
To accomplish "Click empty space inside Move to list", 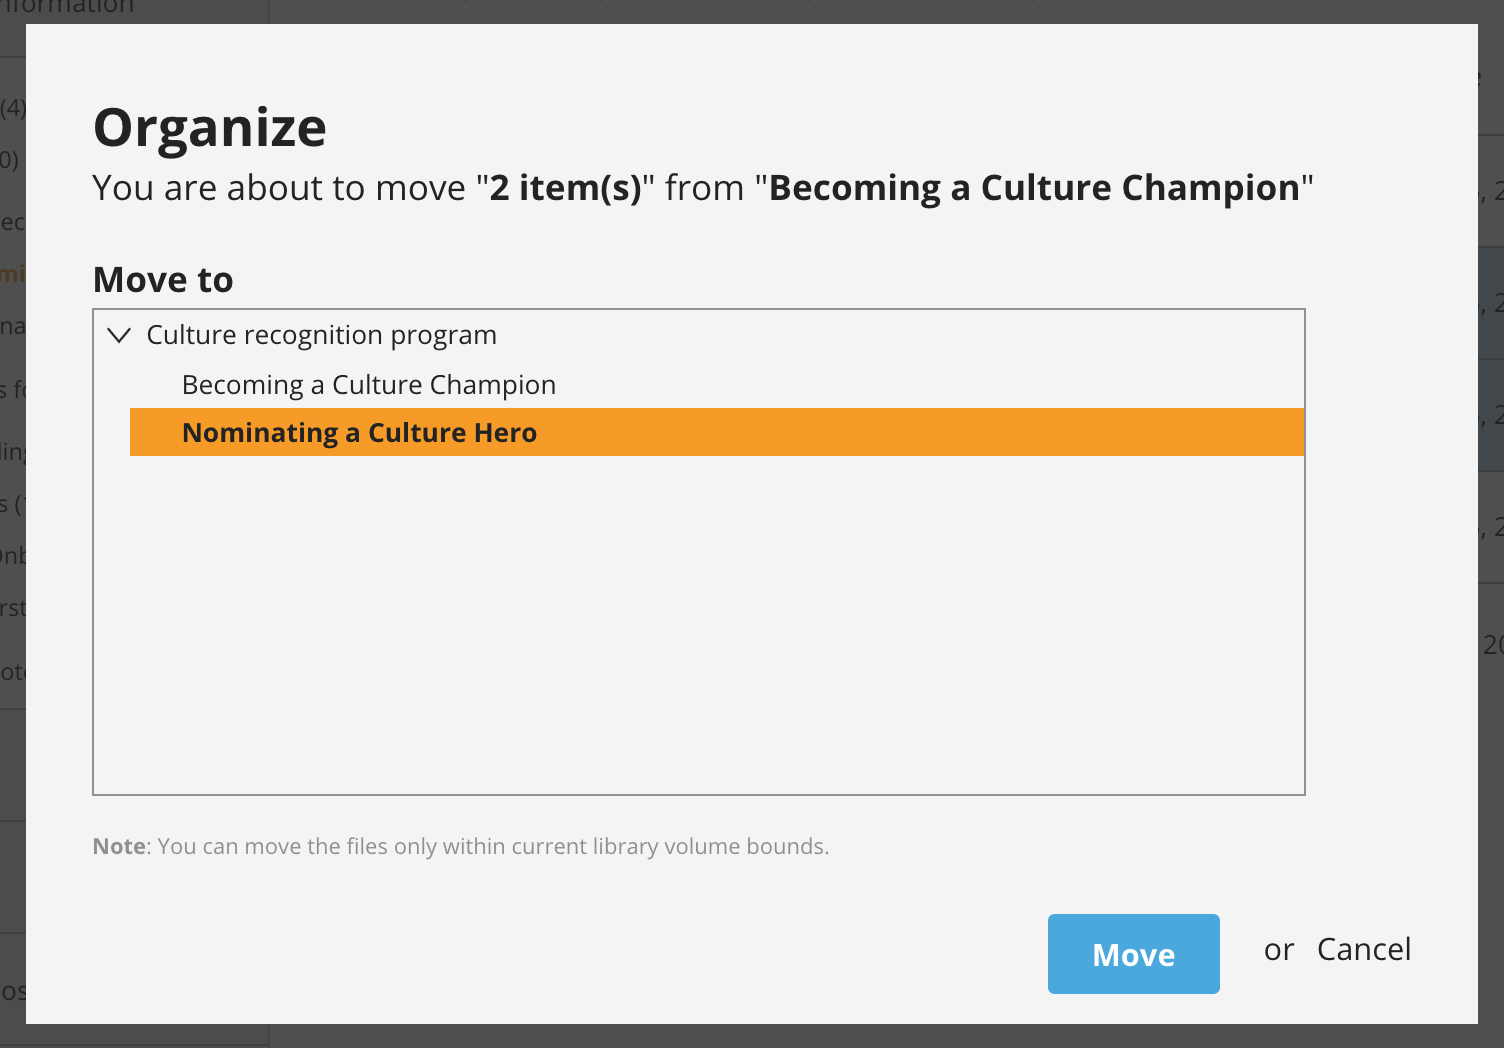I will pyautogui.click(x=698, y=625).
